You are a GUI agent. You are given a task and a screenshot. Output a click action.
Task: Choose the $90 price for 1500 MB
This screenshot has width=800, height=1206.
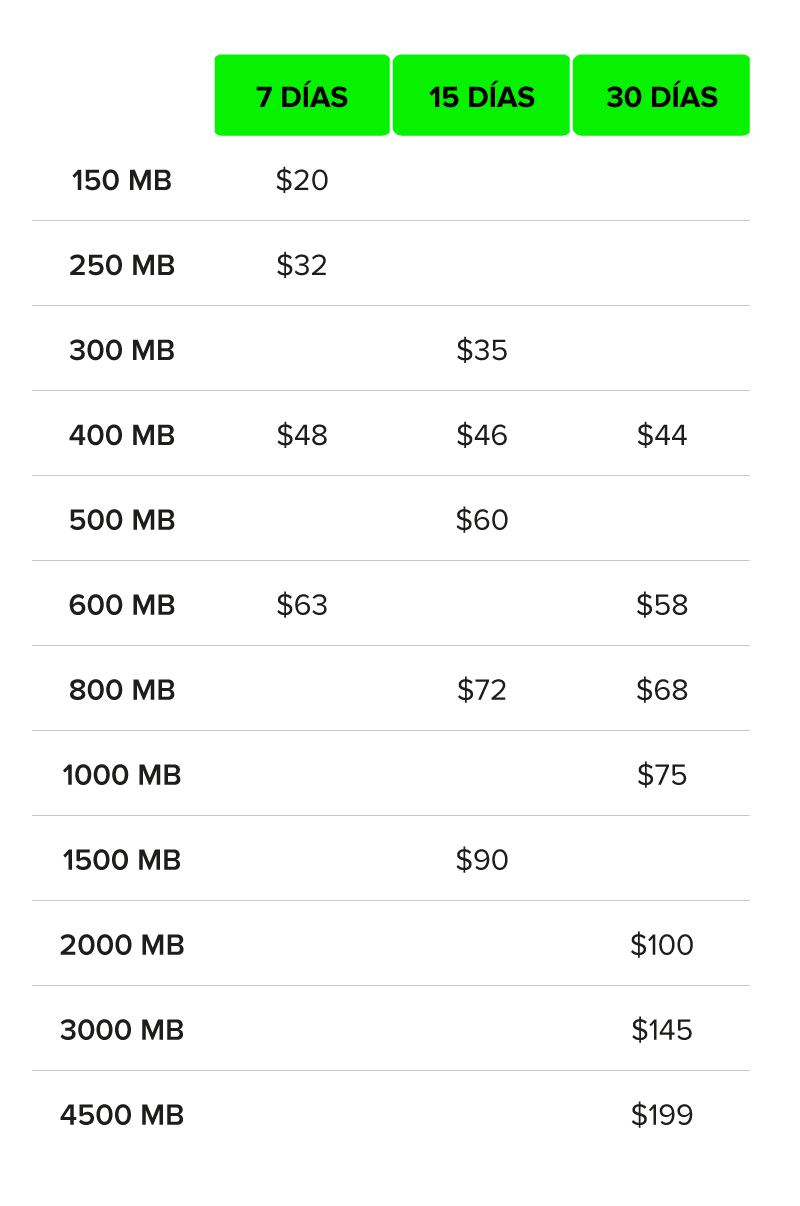[482, 861]
